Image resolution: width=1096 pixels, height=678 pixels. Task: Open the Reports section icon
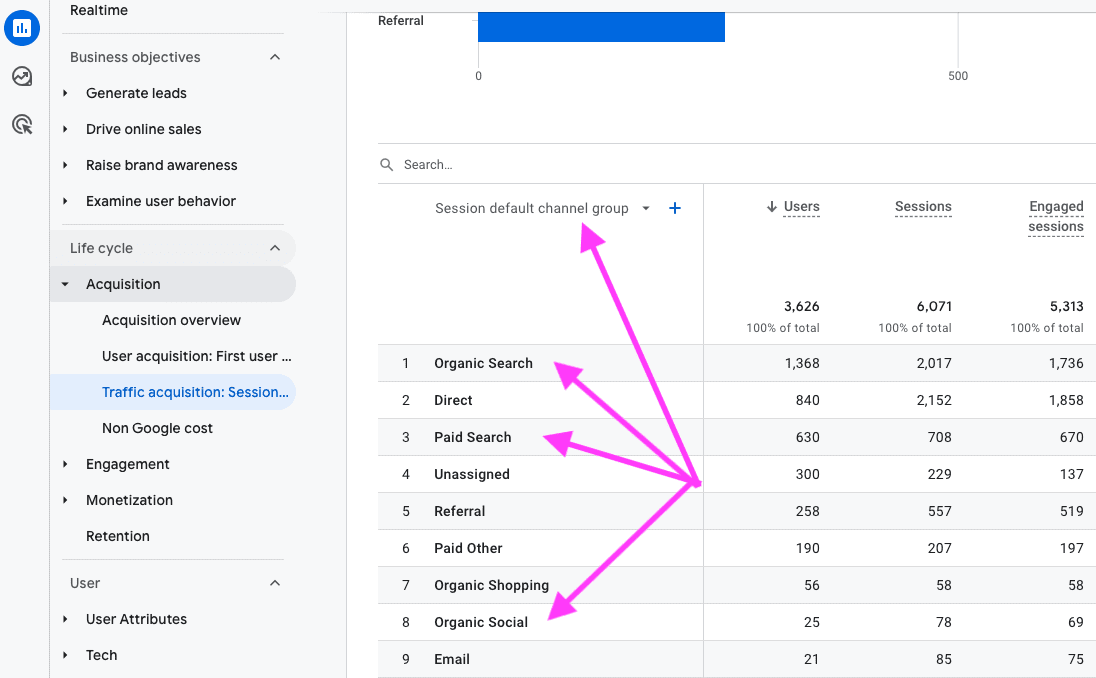[x=22, y=28]
